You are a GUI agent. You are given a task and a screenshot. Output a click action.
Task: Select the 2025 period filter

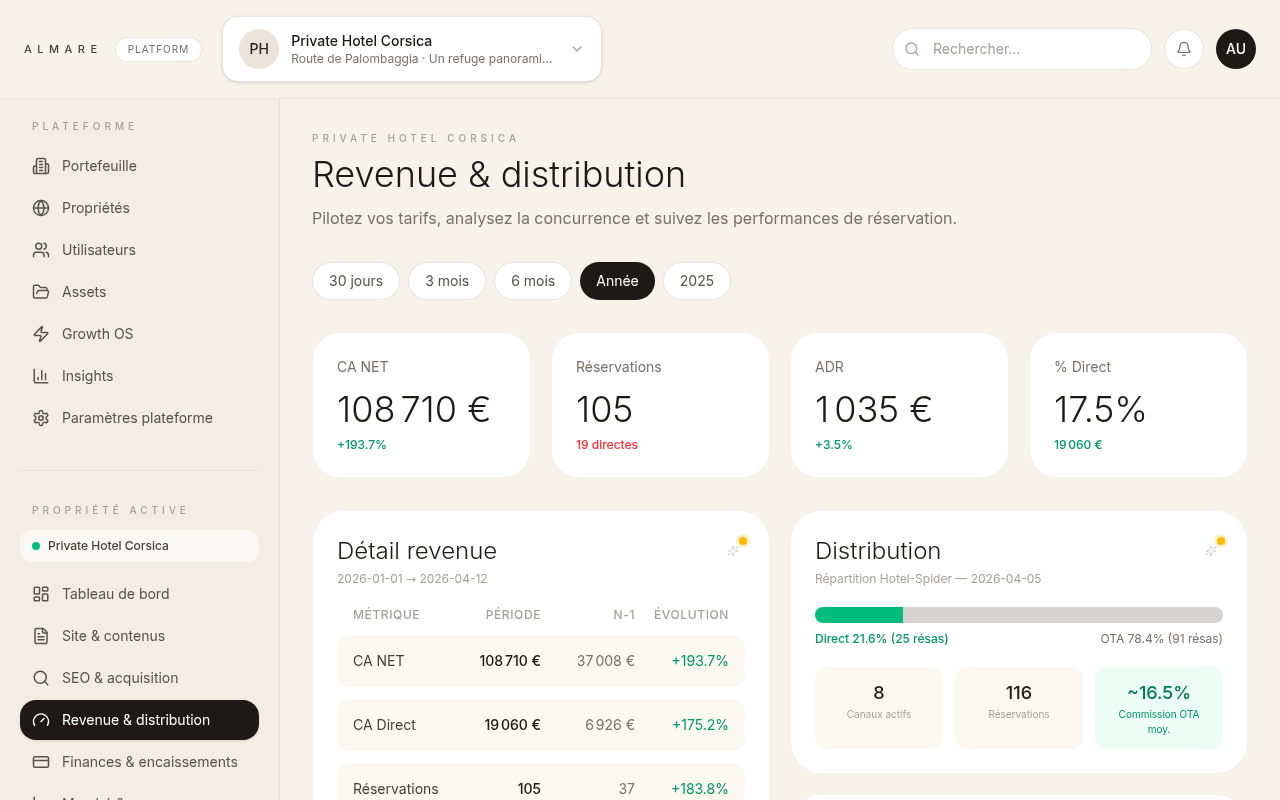click(697, 281)
